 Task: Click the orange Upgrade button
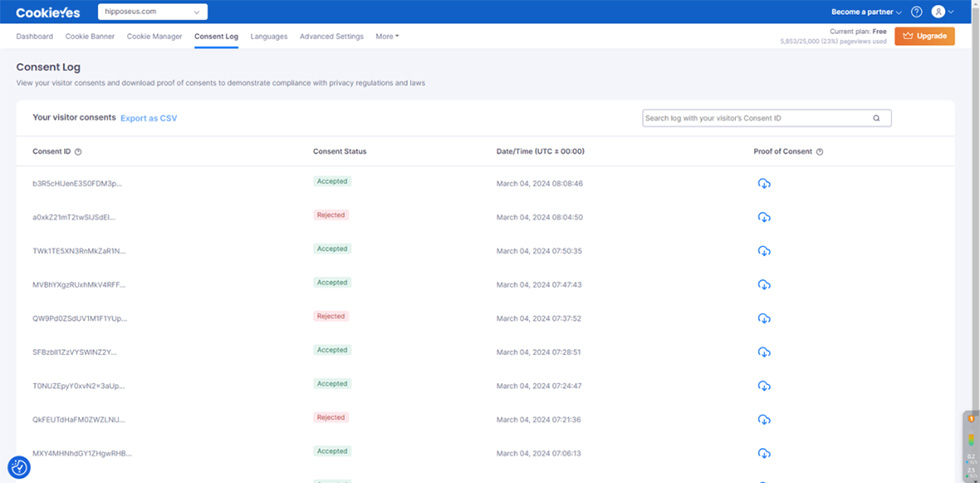coord(924,36)
